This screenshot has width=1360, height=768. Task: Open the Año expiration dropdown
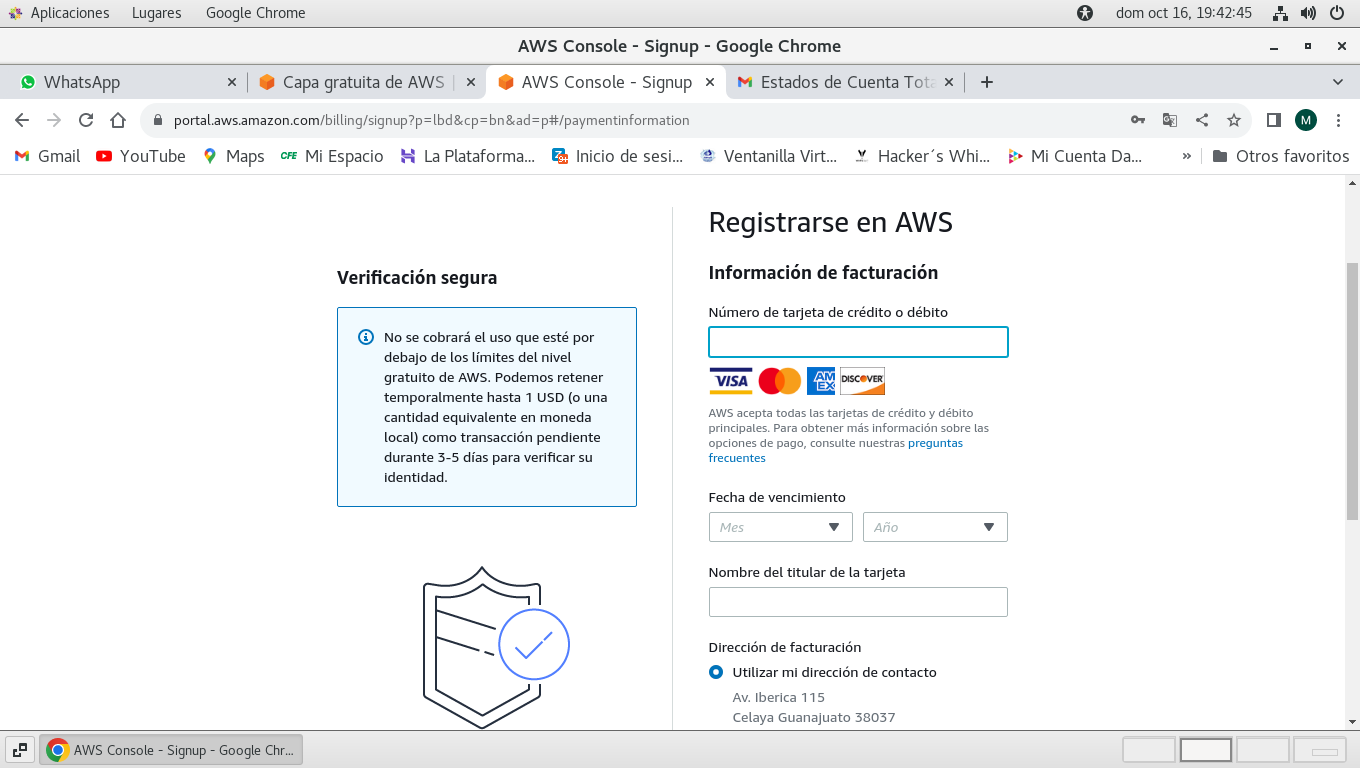point(935,527)
